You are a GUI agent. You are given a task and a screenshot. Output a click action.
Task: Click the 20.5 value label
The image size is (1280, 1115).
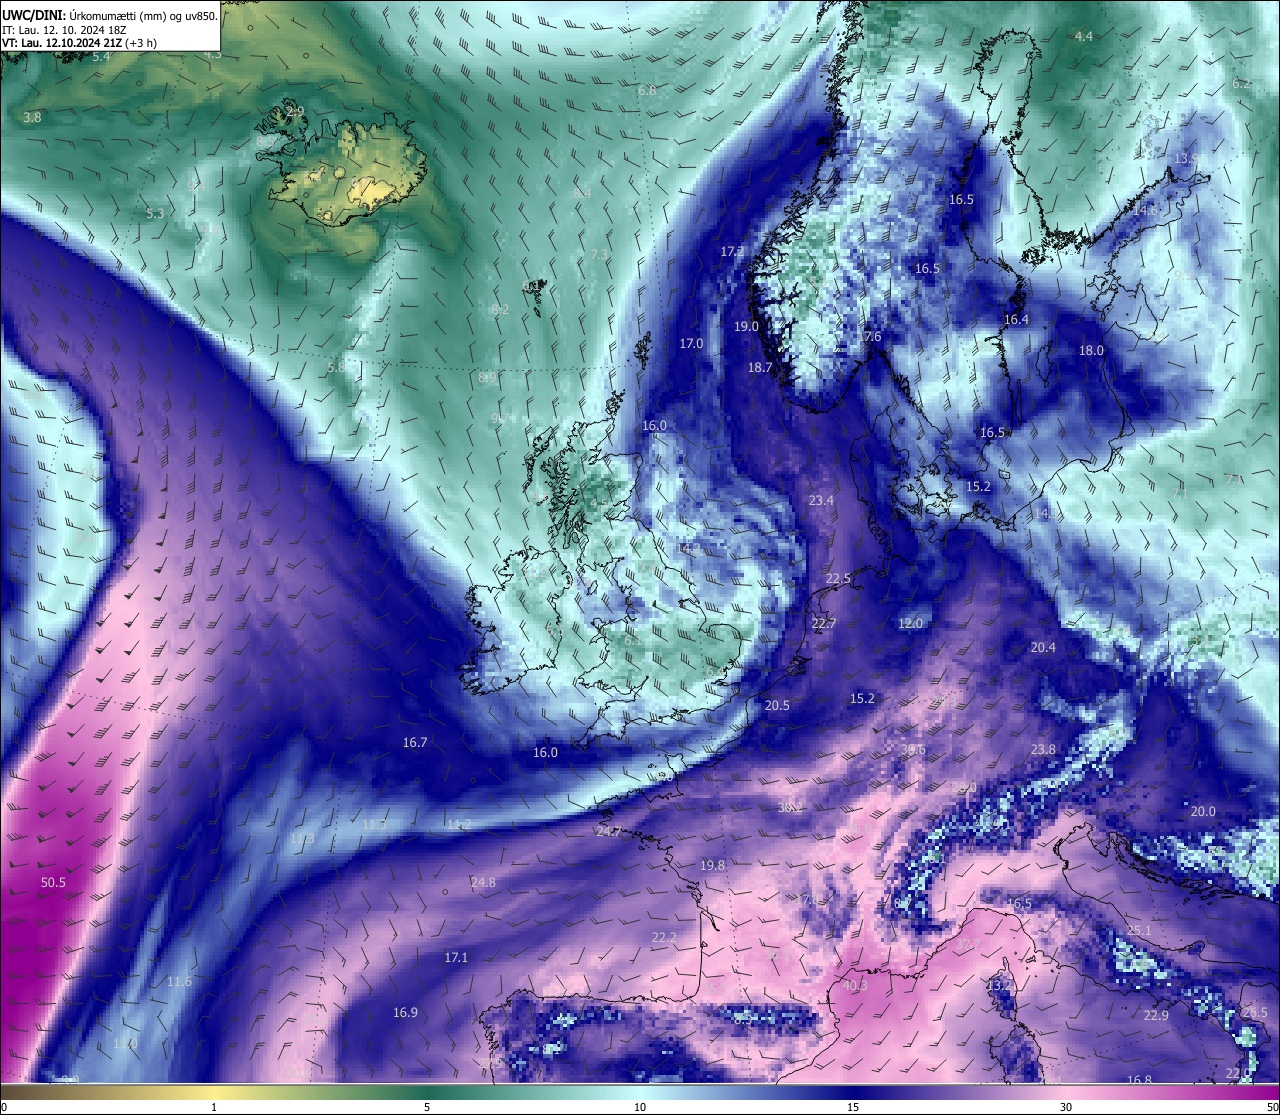[x=777, y=705]
